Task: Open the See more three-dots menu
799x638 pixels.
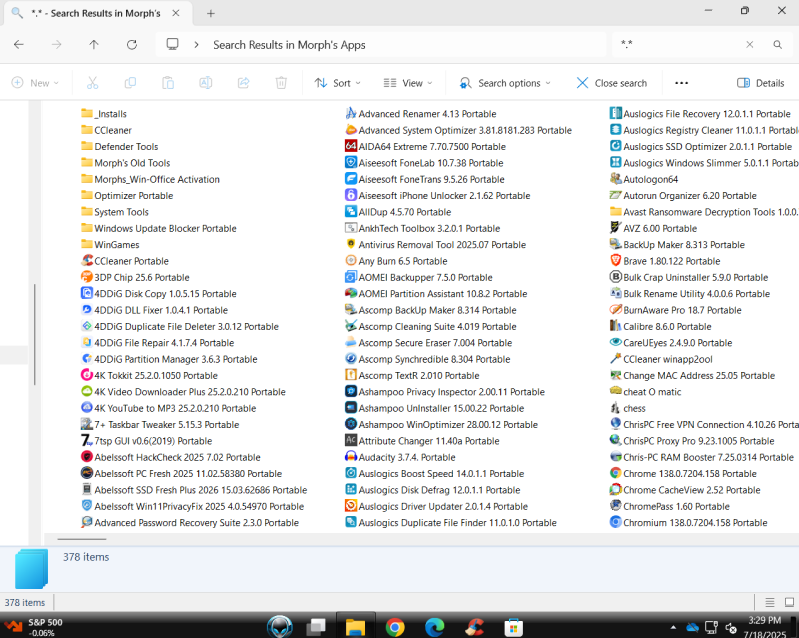Action: tap(681, 83)
